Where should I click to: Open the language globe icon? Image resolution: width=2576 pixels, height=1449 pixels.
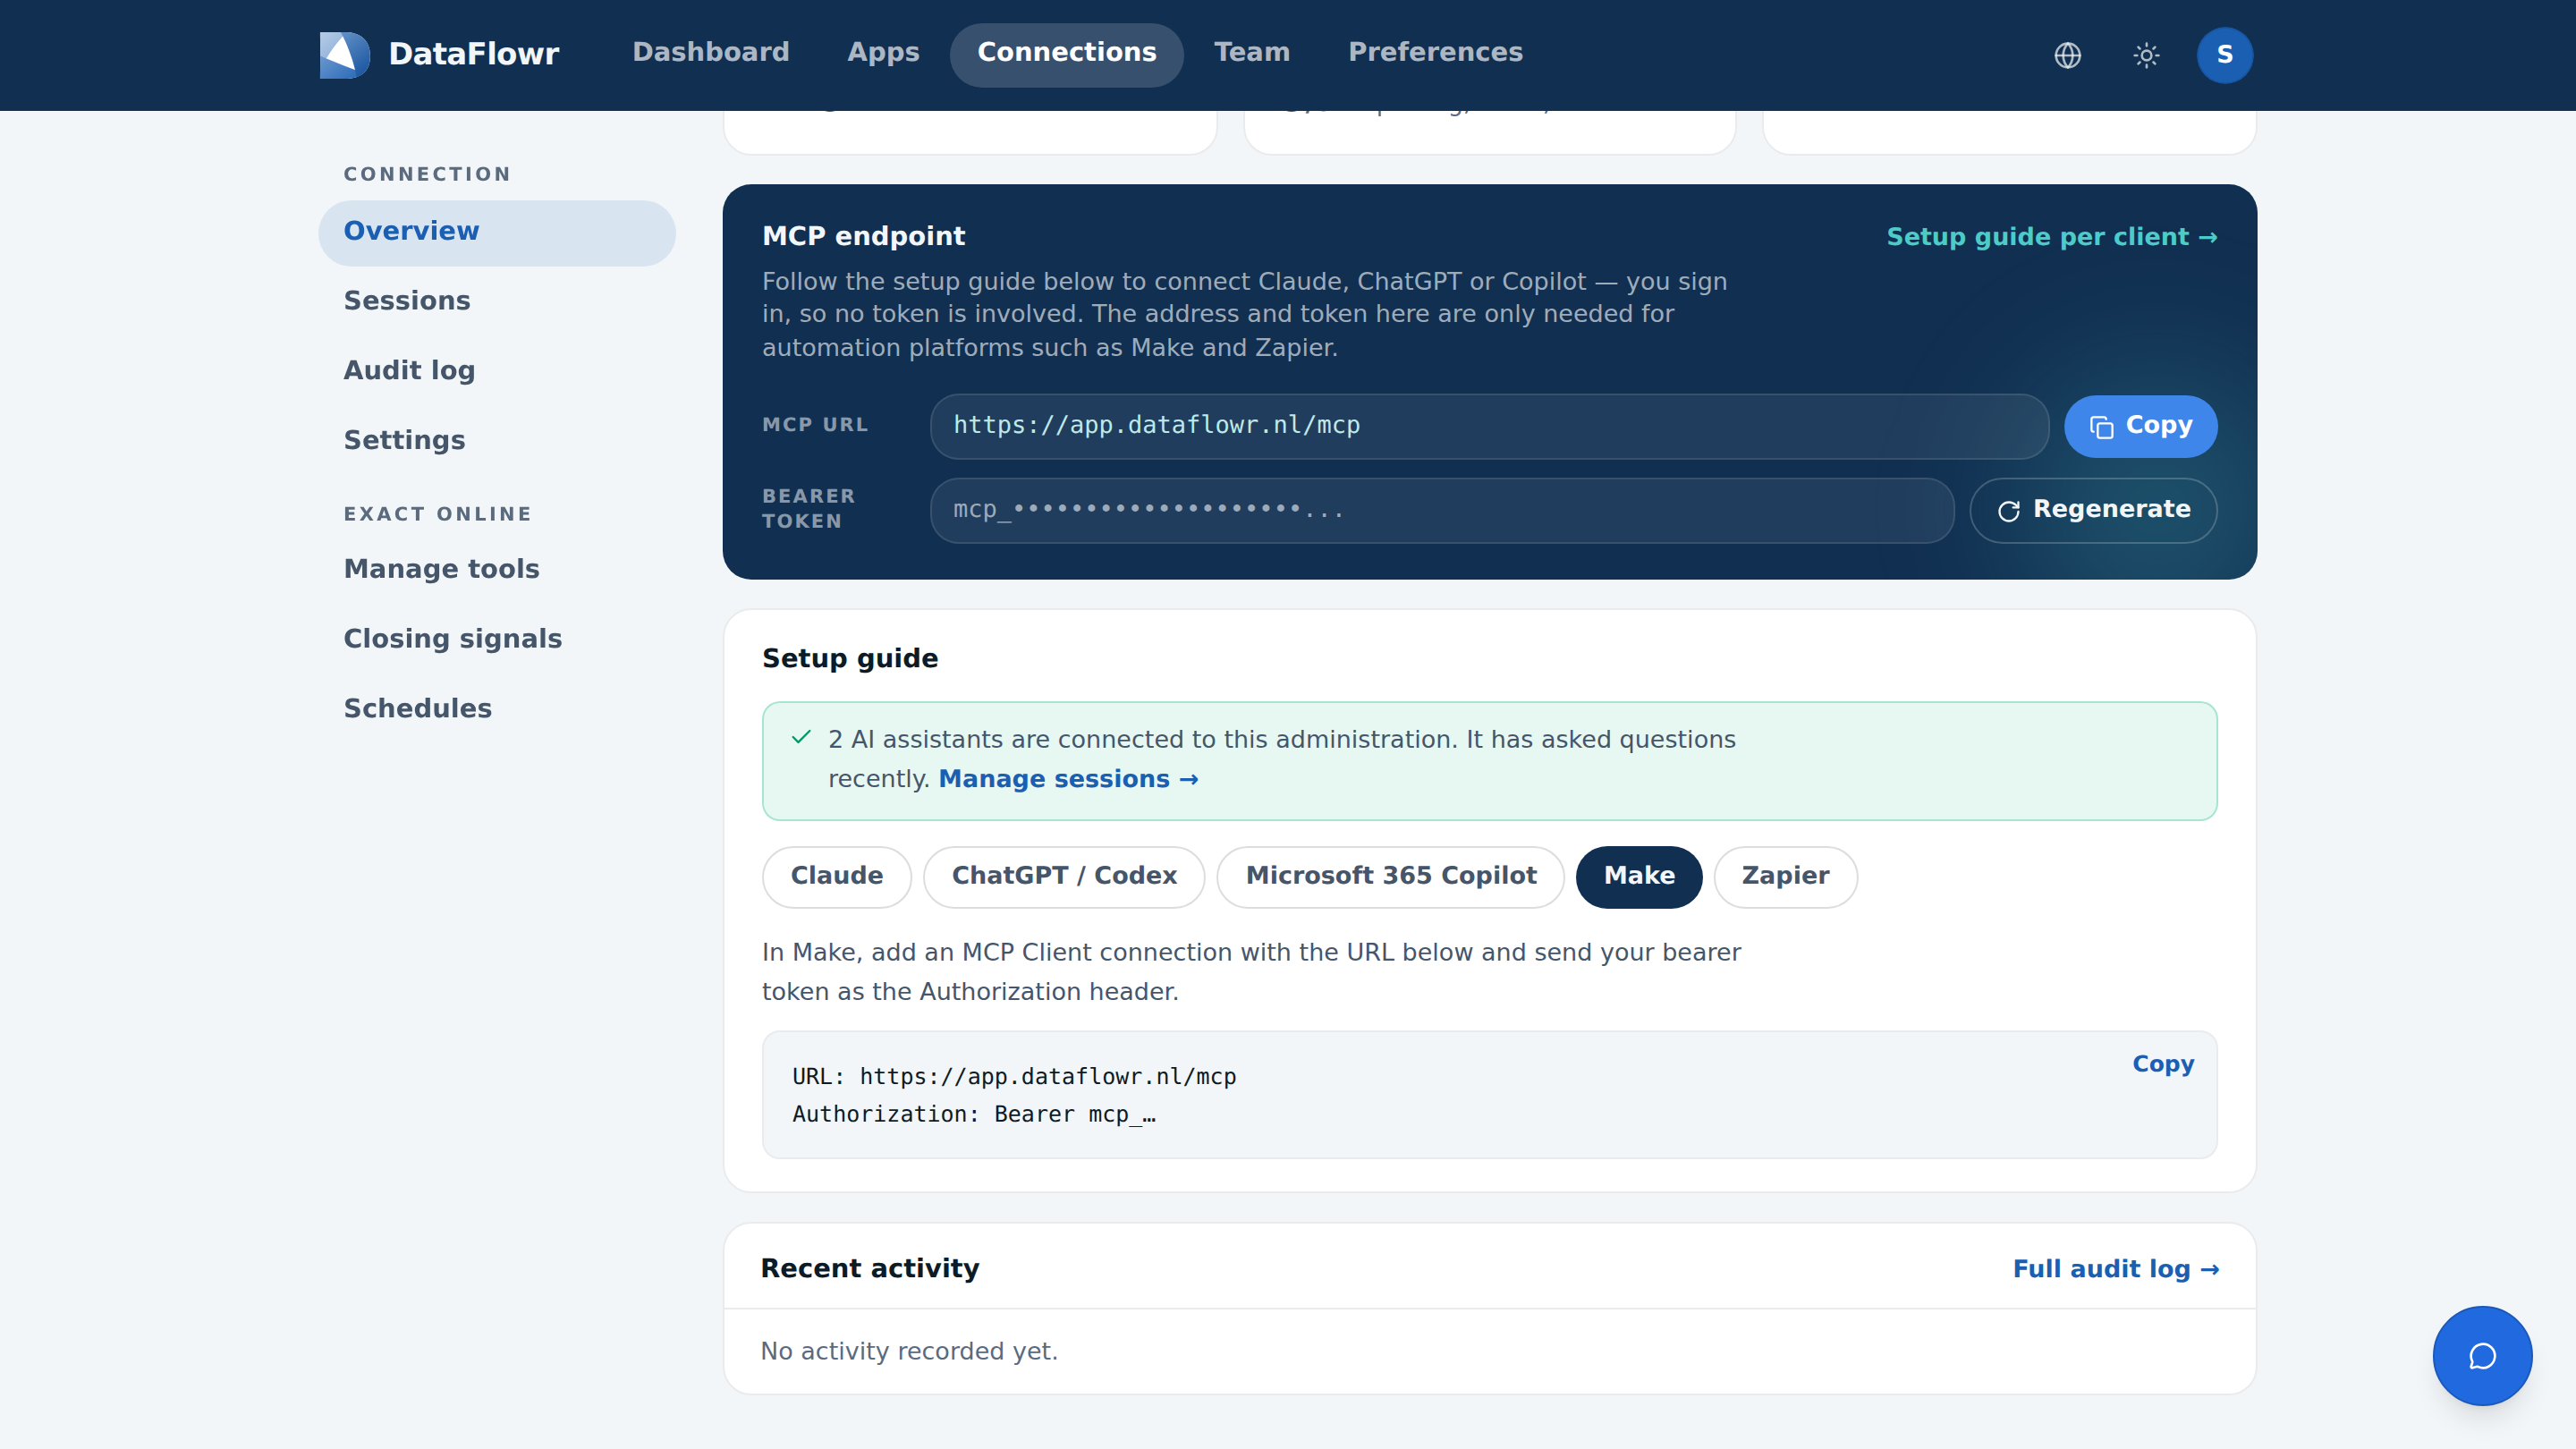pyautogui.click(x=2067, y=55)
